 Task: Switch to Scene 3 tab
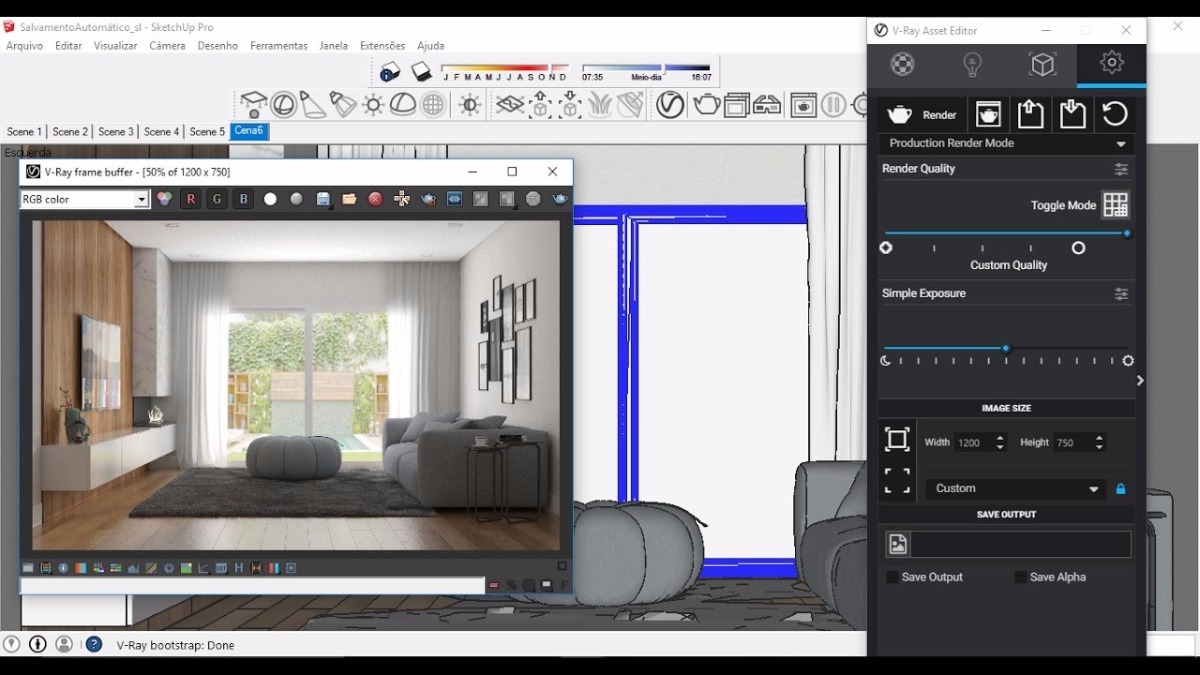[x=116, y=131]
